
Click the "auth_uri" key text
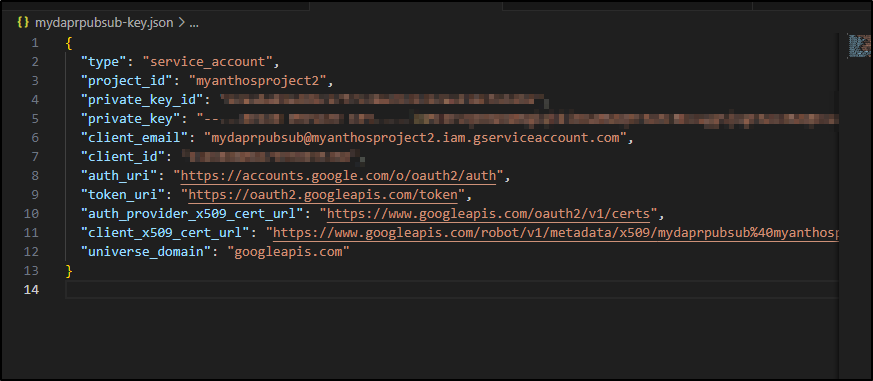[x=119, y=176]
